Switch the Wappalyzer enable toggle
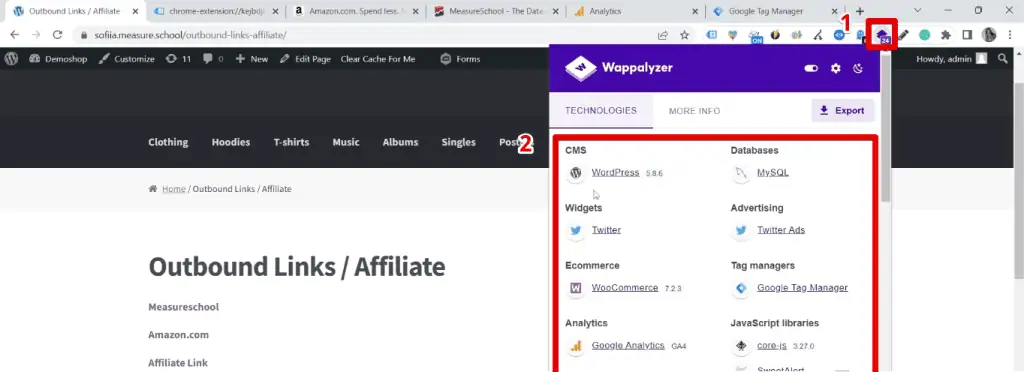 click(811, 68)
